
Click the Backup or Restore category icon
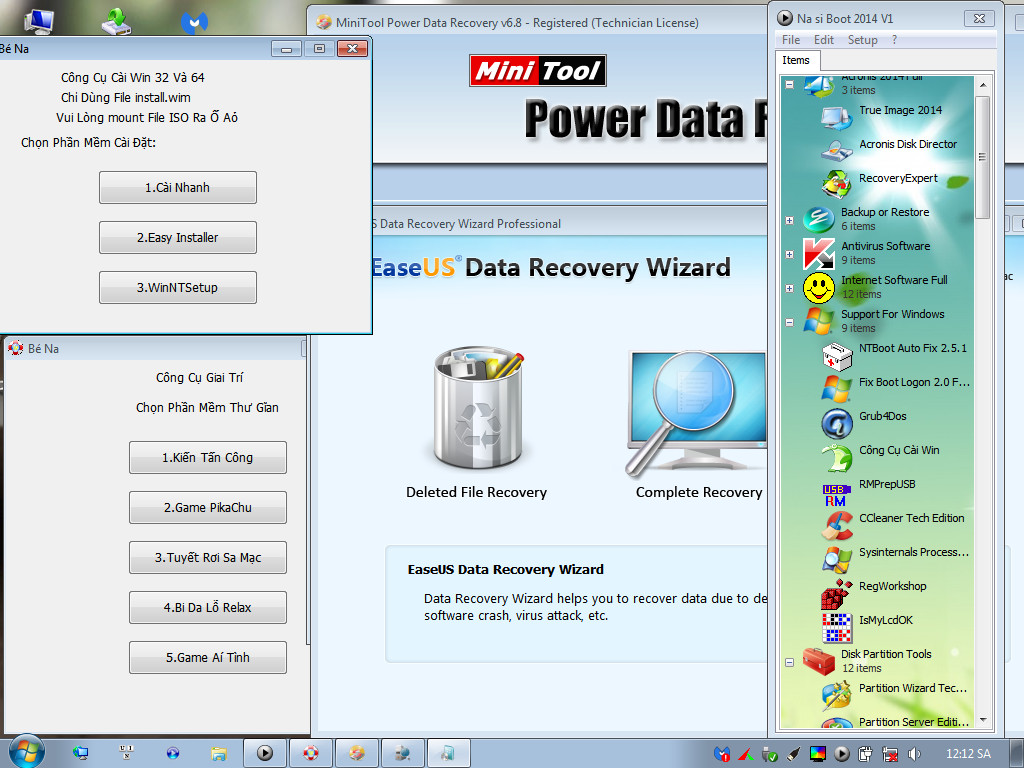pyautogui.click(x=818, y=219)
